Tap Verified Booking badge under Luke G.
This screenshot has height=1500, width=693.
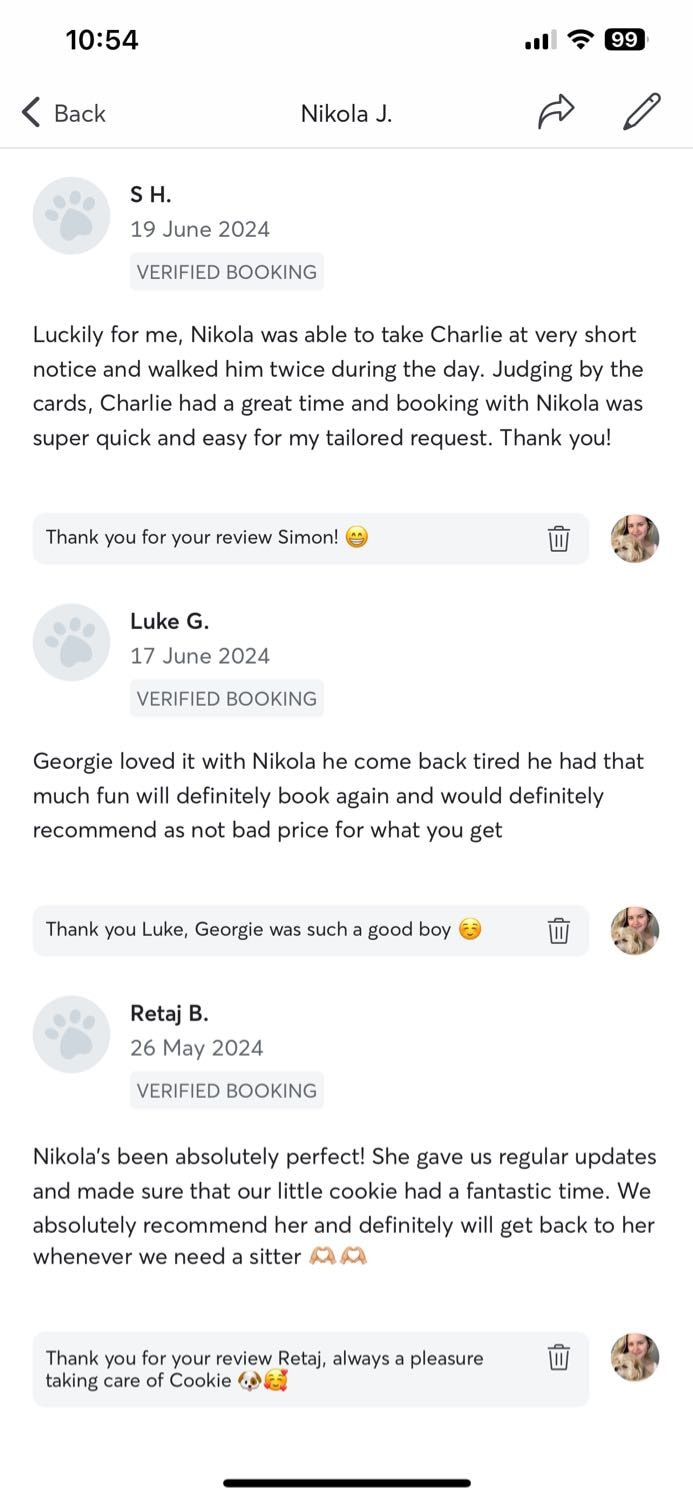[x=227, y=699]
